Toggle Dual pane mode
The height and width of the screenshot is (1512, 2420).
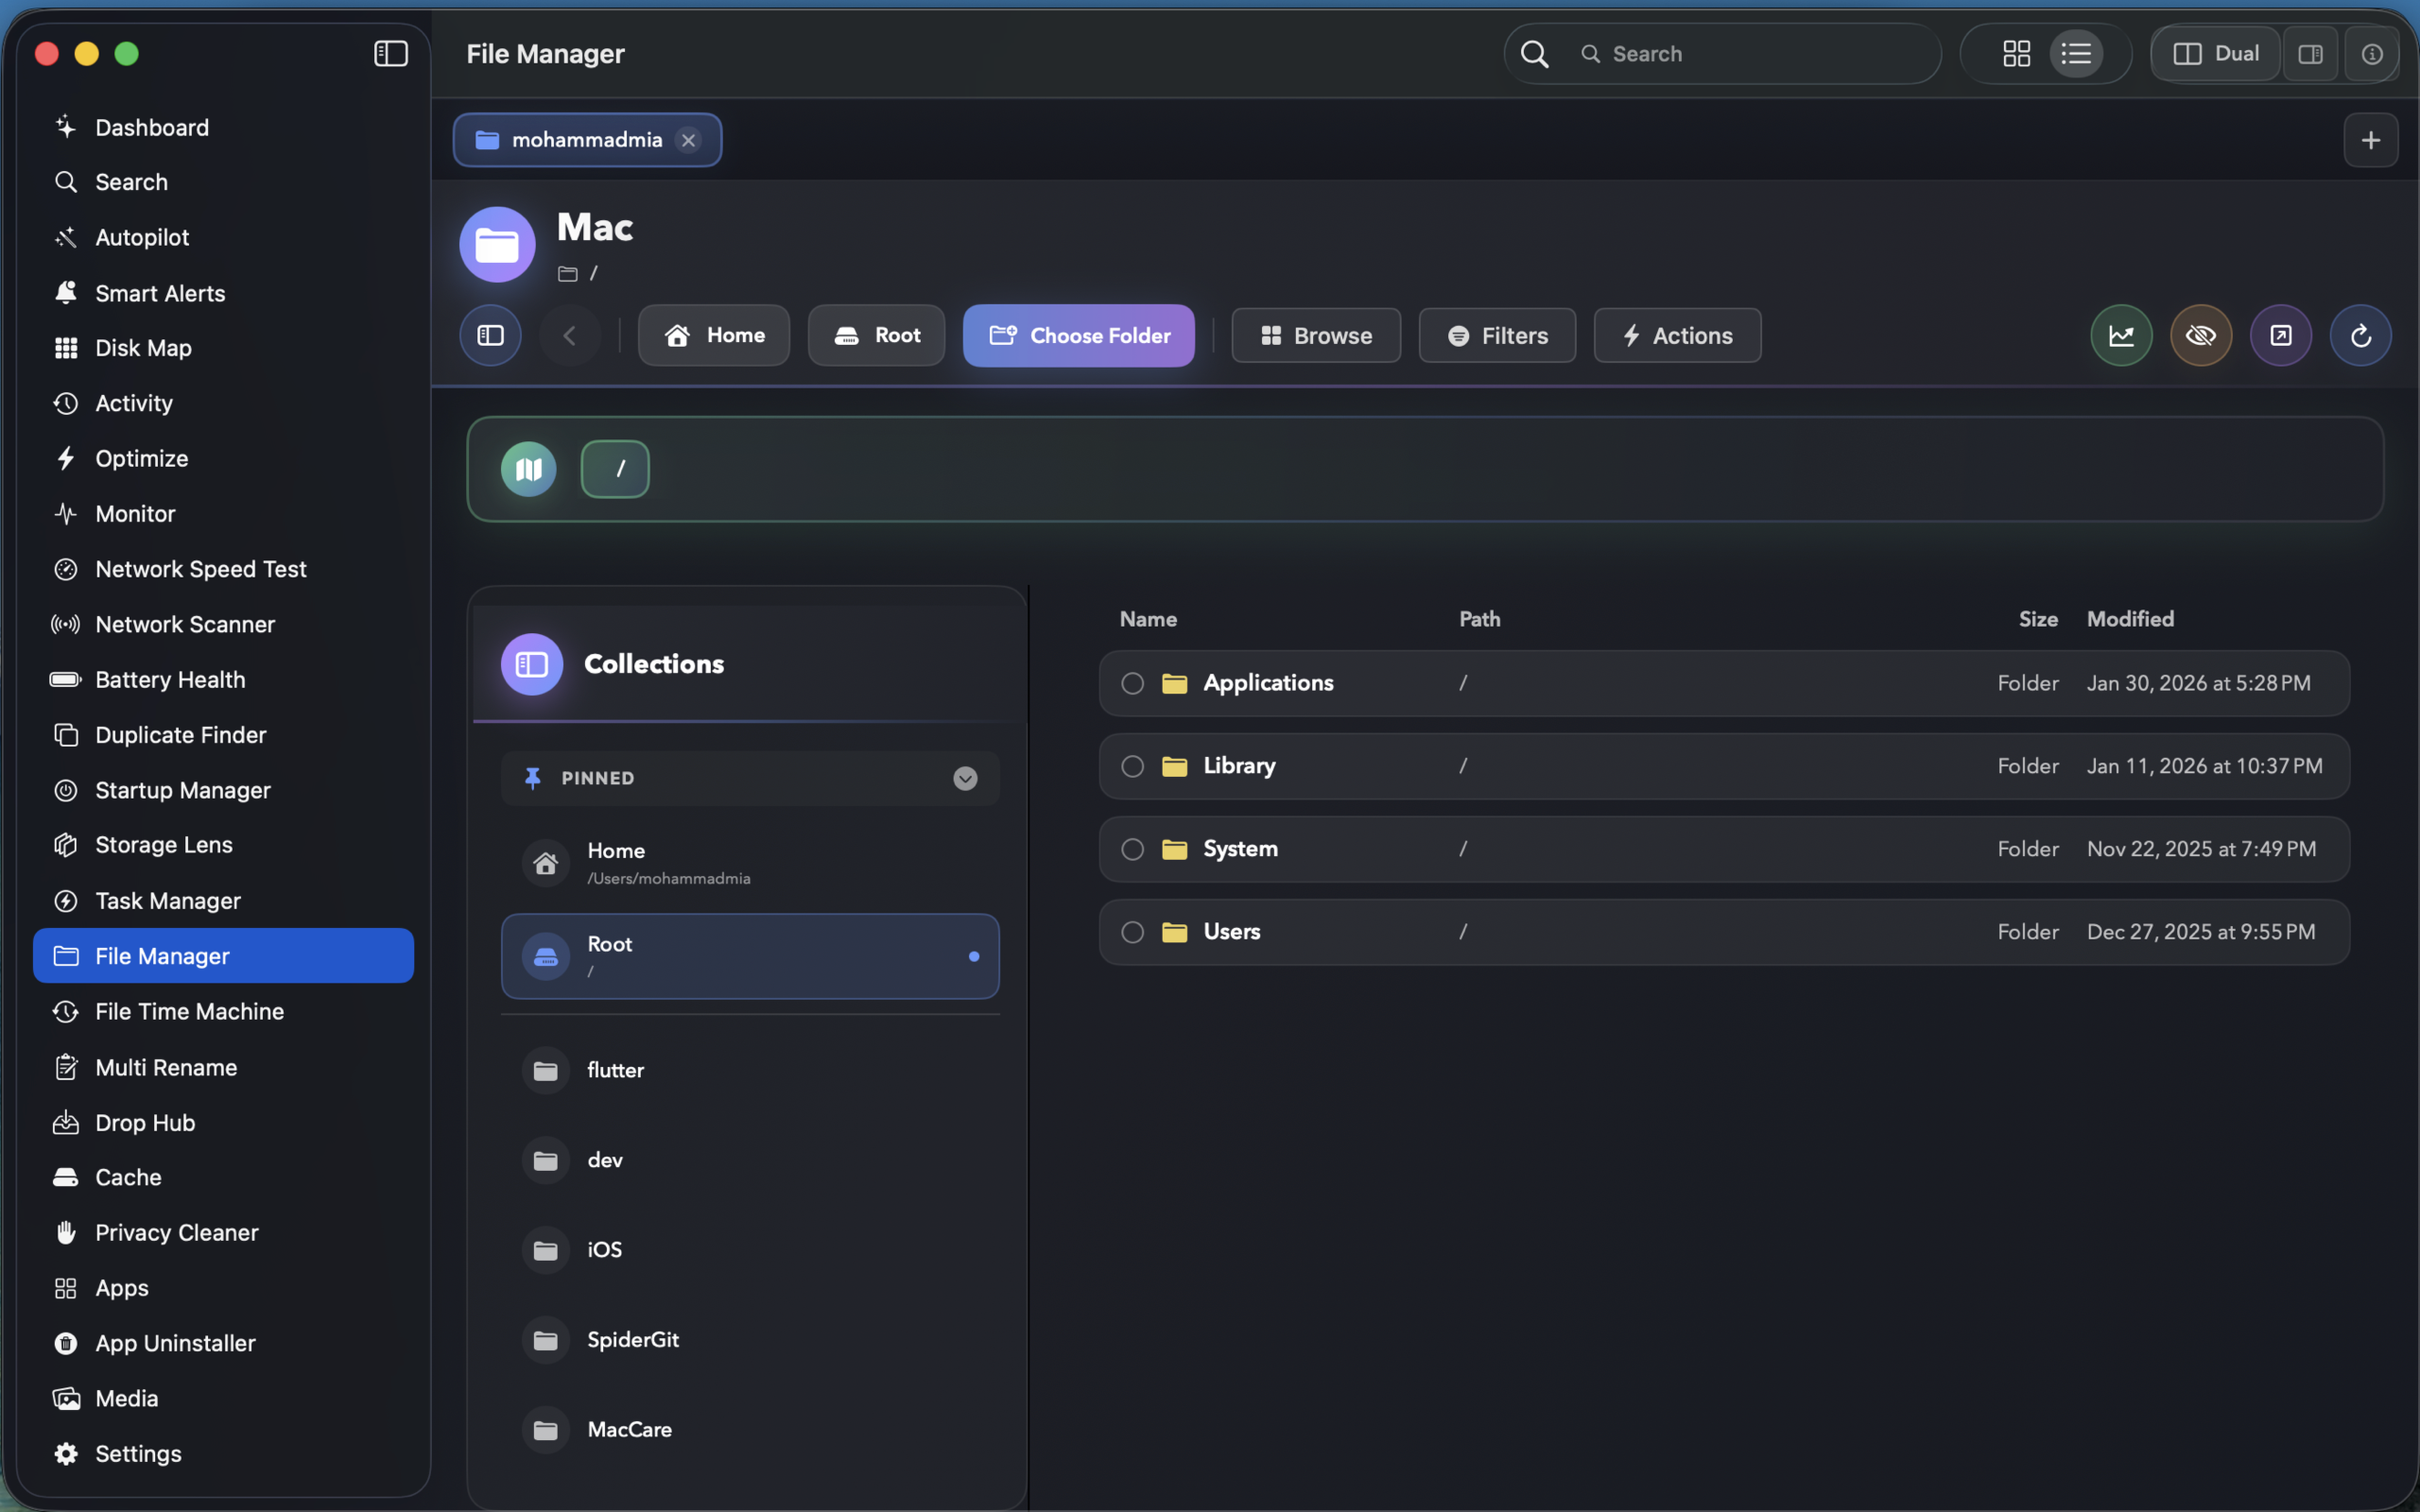click(2216, 54)
